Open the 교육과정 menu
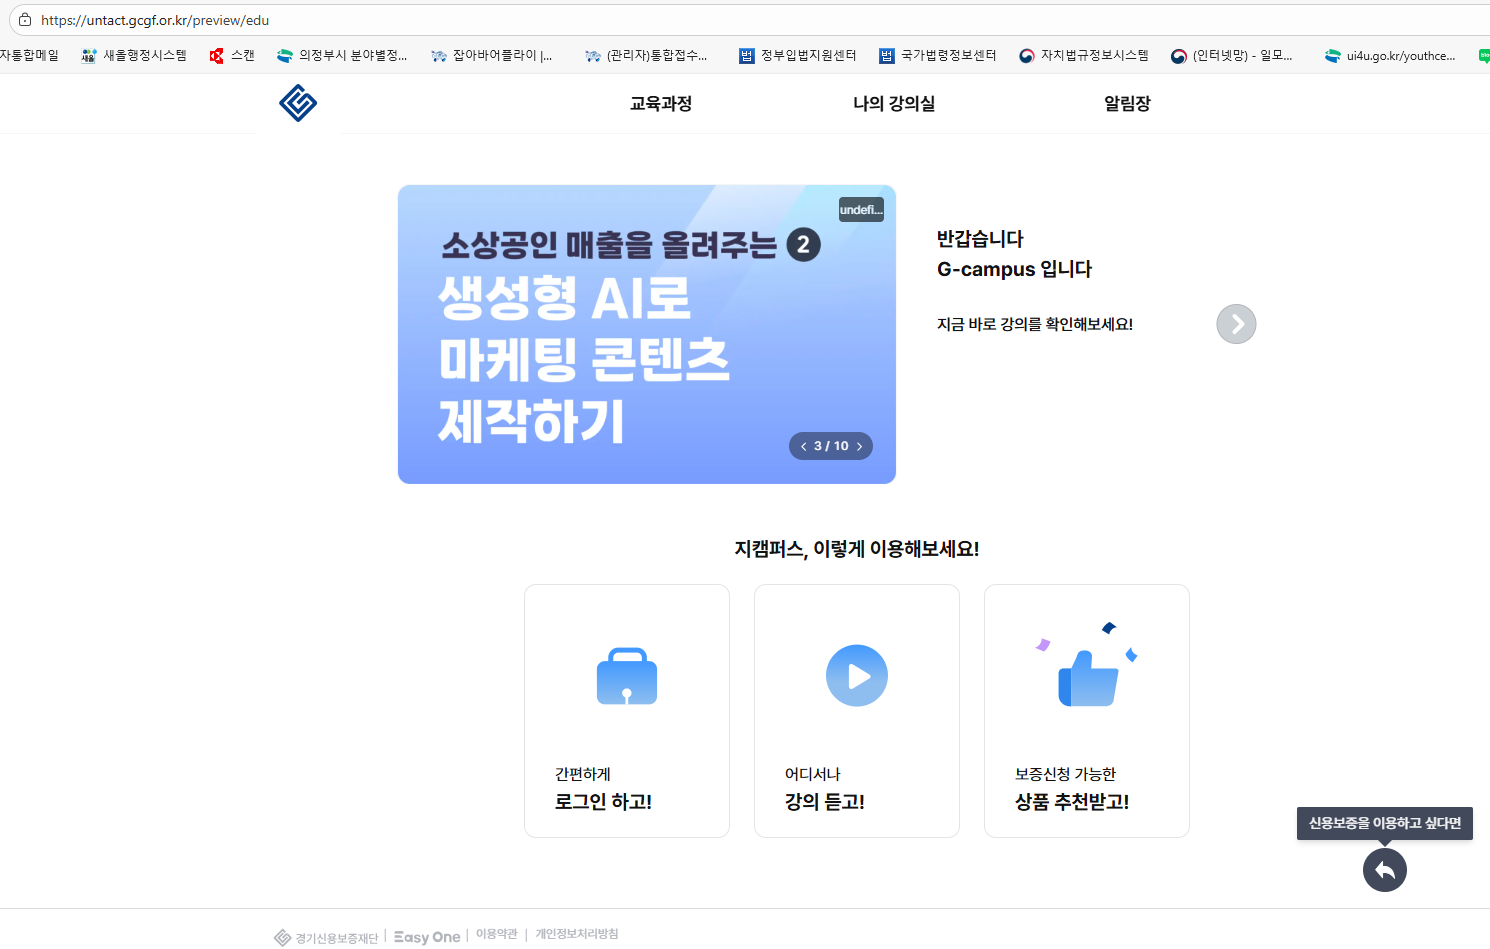This screenshot has height=949, width=1490. [660, 103]
